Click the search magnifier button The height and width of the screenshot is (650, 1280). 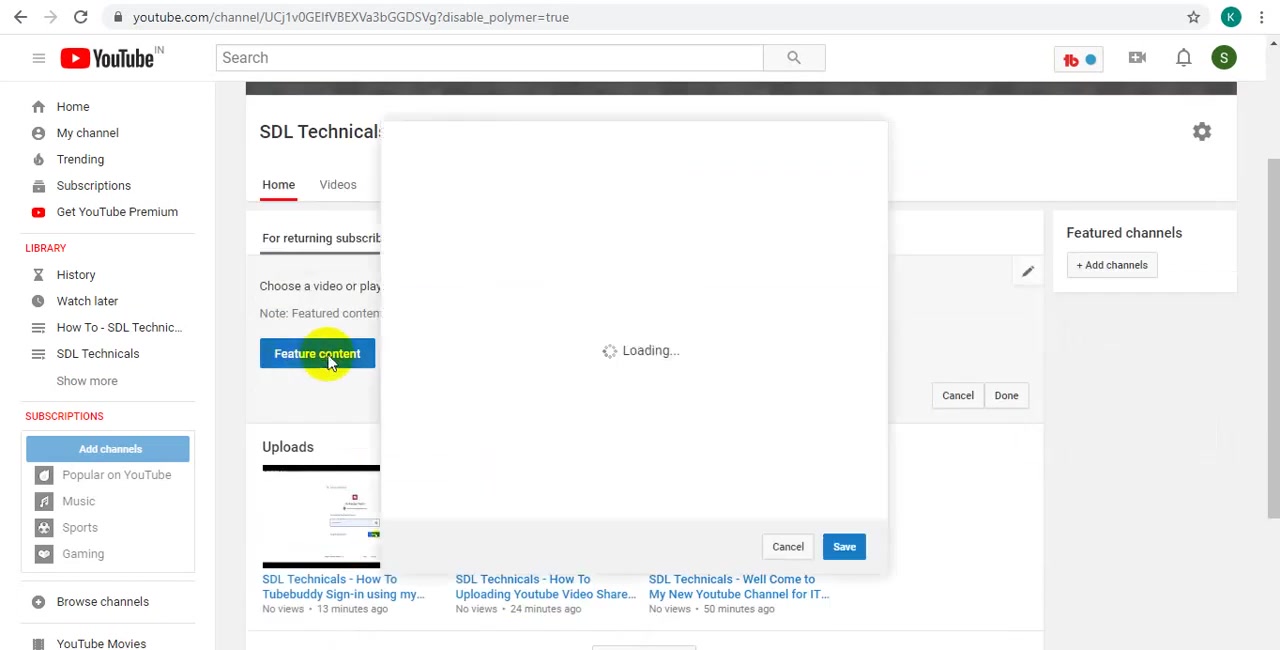pos(794,58)
